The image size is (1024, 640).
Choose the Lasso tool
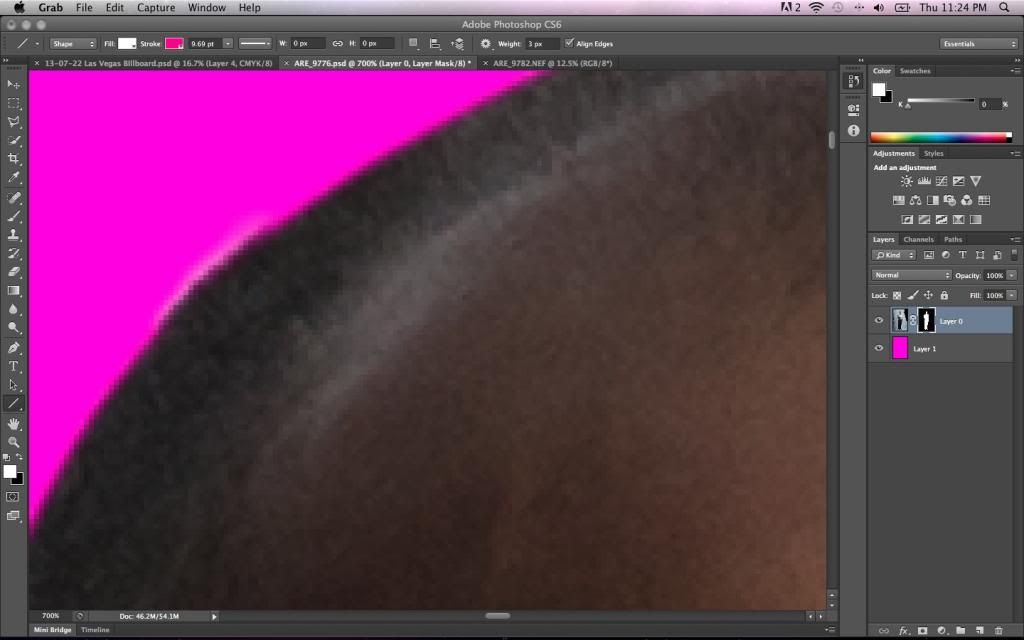click(13, 121)
